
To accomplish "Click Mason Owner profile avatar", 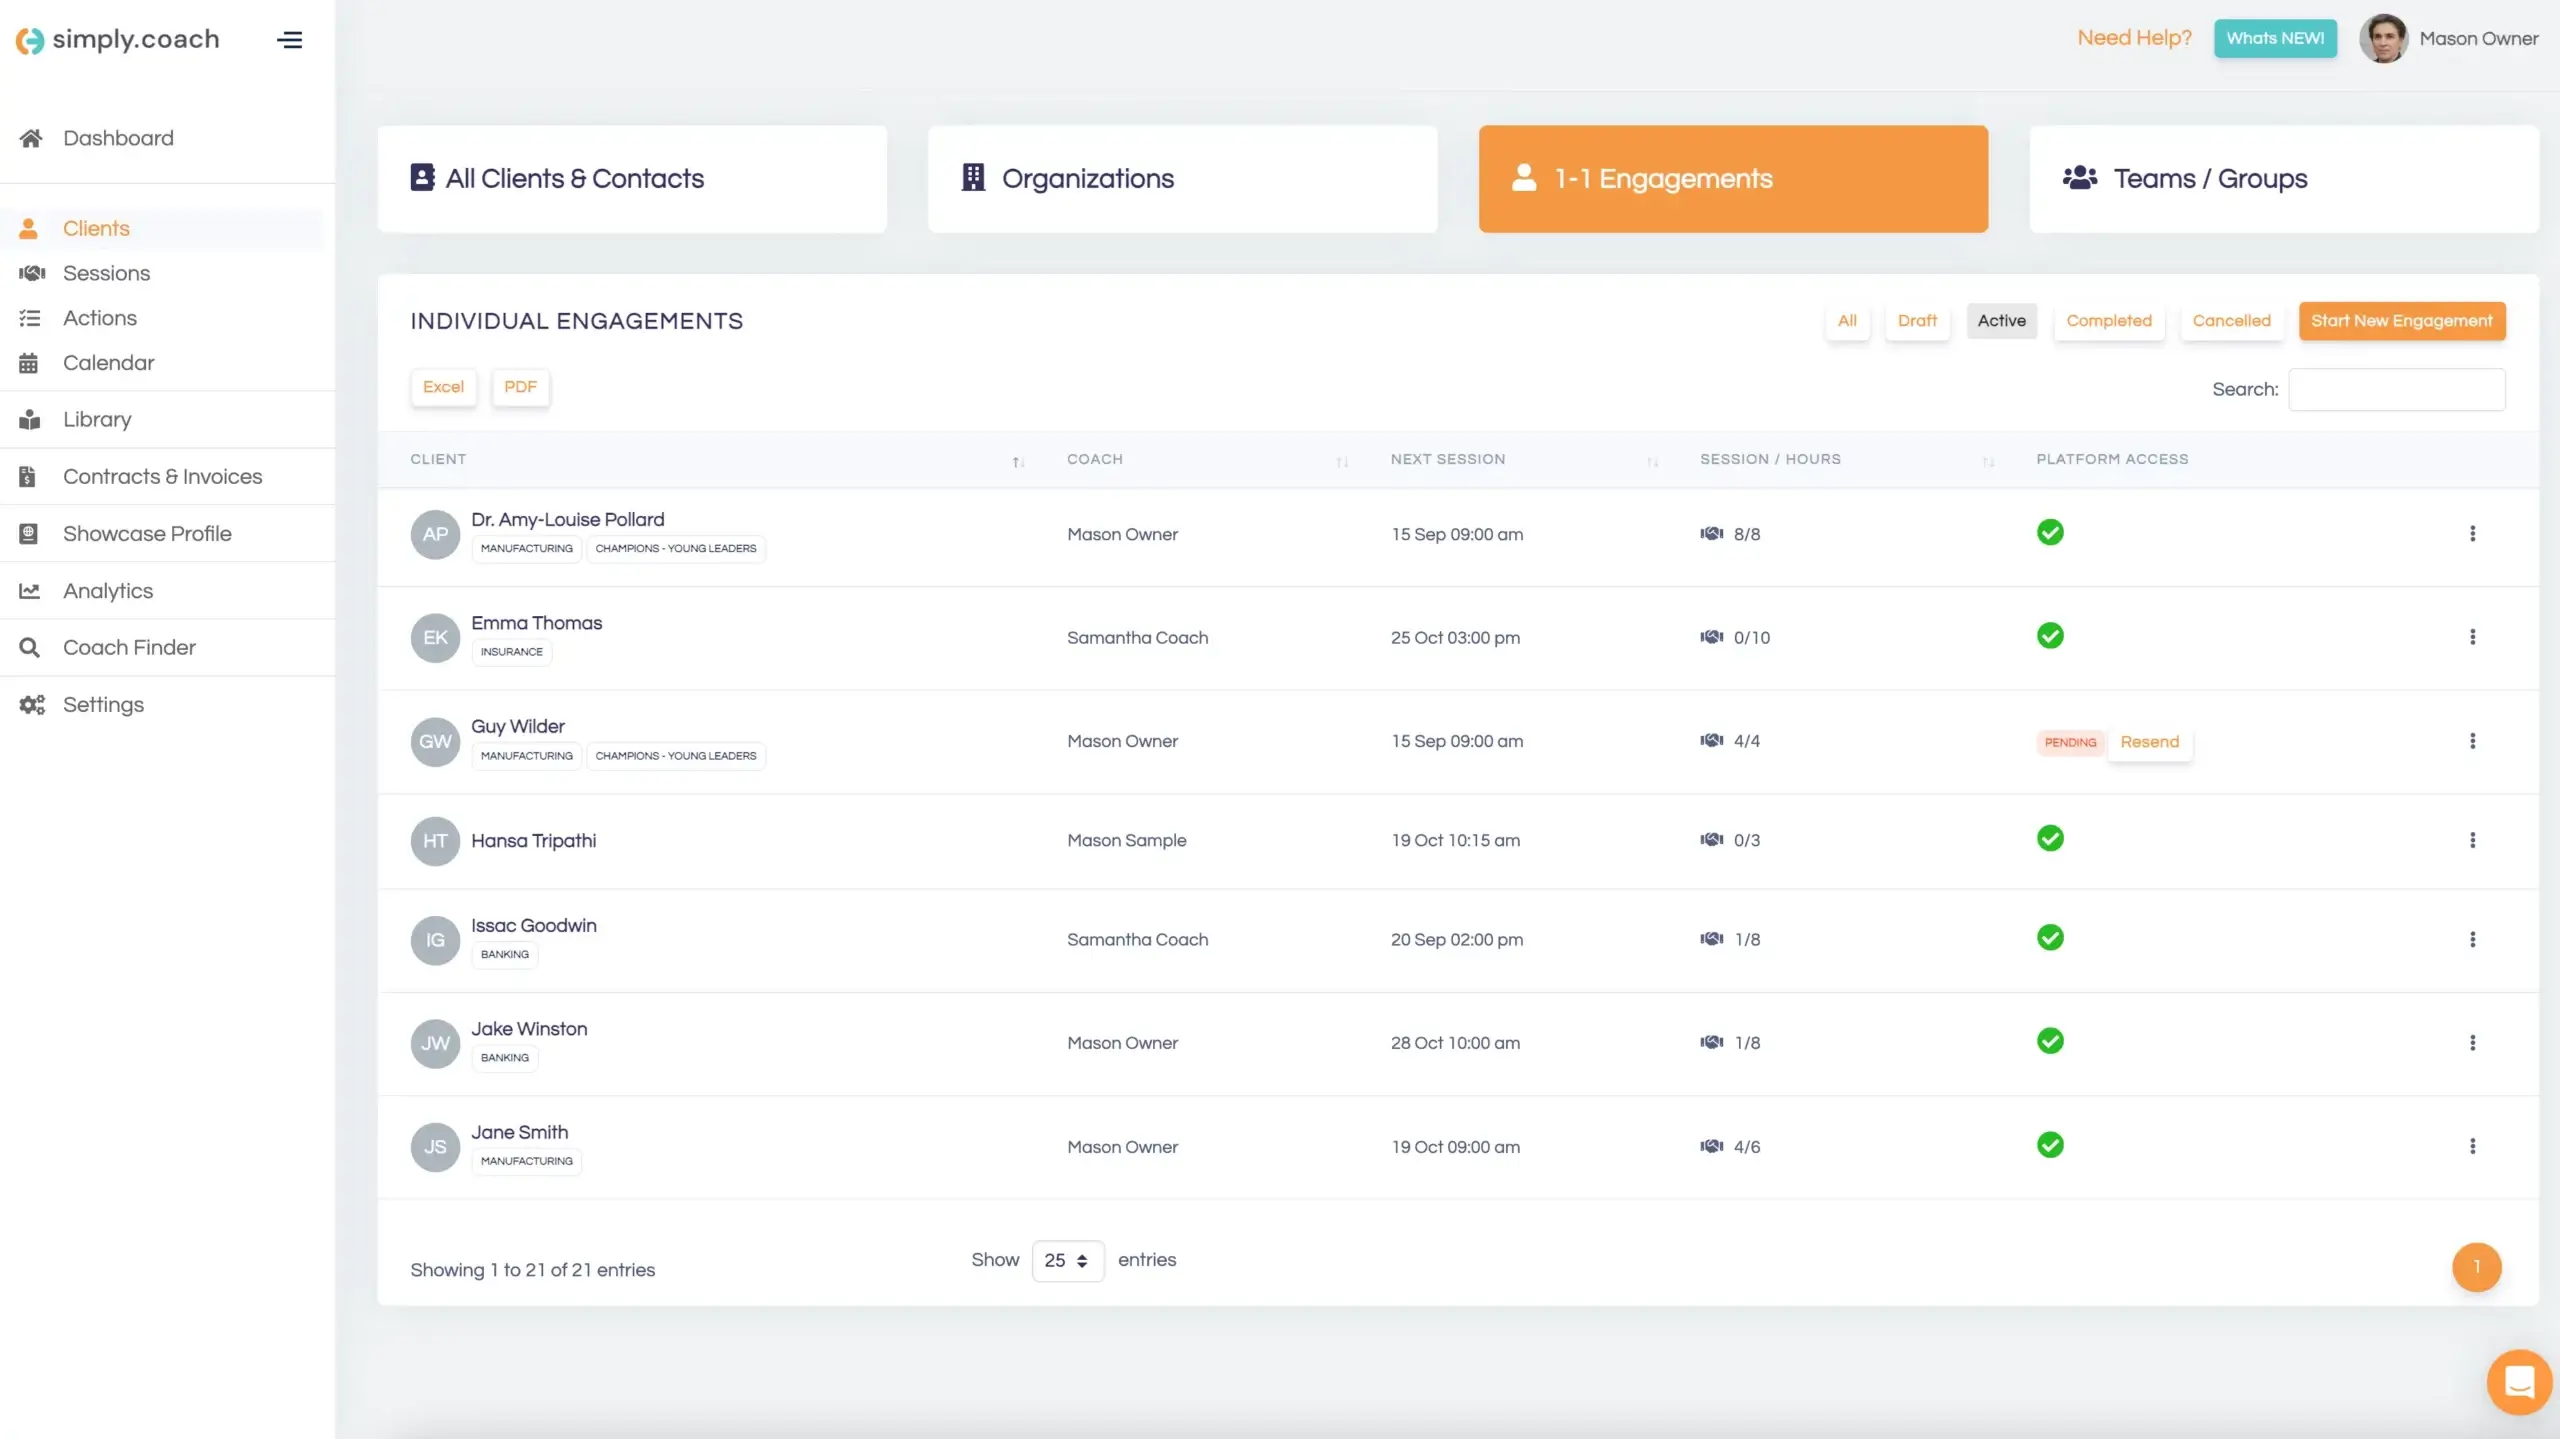I will click(2383, 39).
